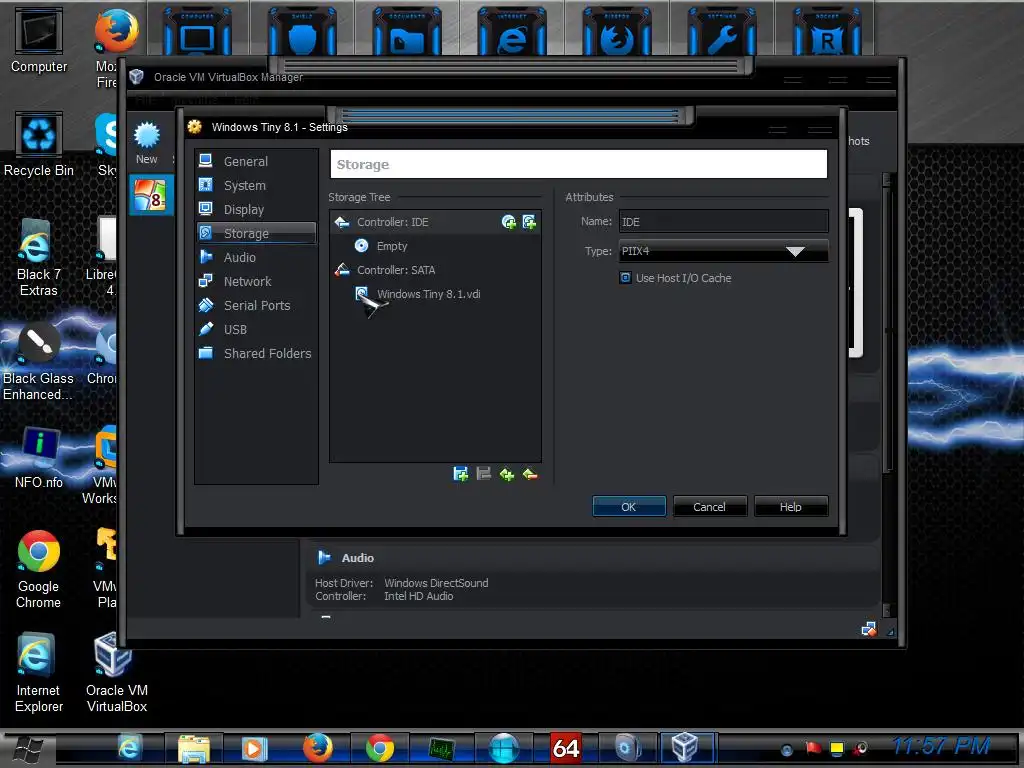Click the IDE controller Name field
Screen dimensions: 1024x768
[x=724, y=222]
